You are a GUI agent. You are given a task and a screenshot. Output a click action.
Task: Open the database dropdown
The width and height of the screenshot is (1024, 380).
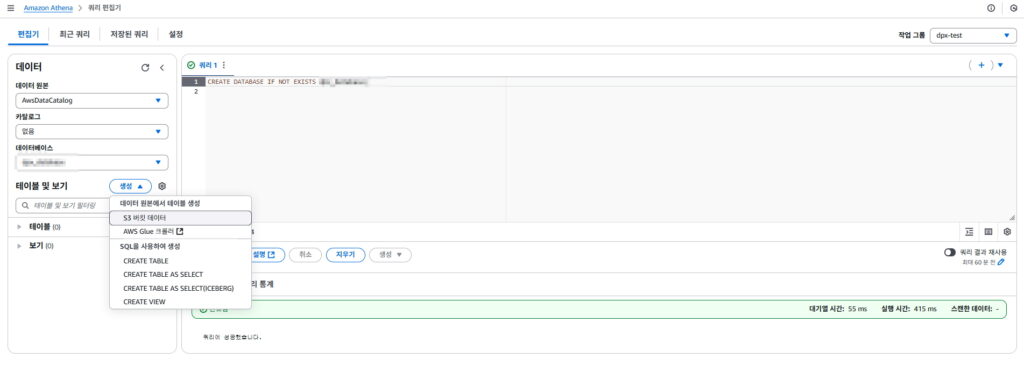point(92,162)
